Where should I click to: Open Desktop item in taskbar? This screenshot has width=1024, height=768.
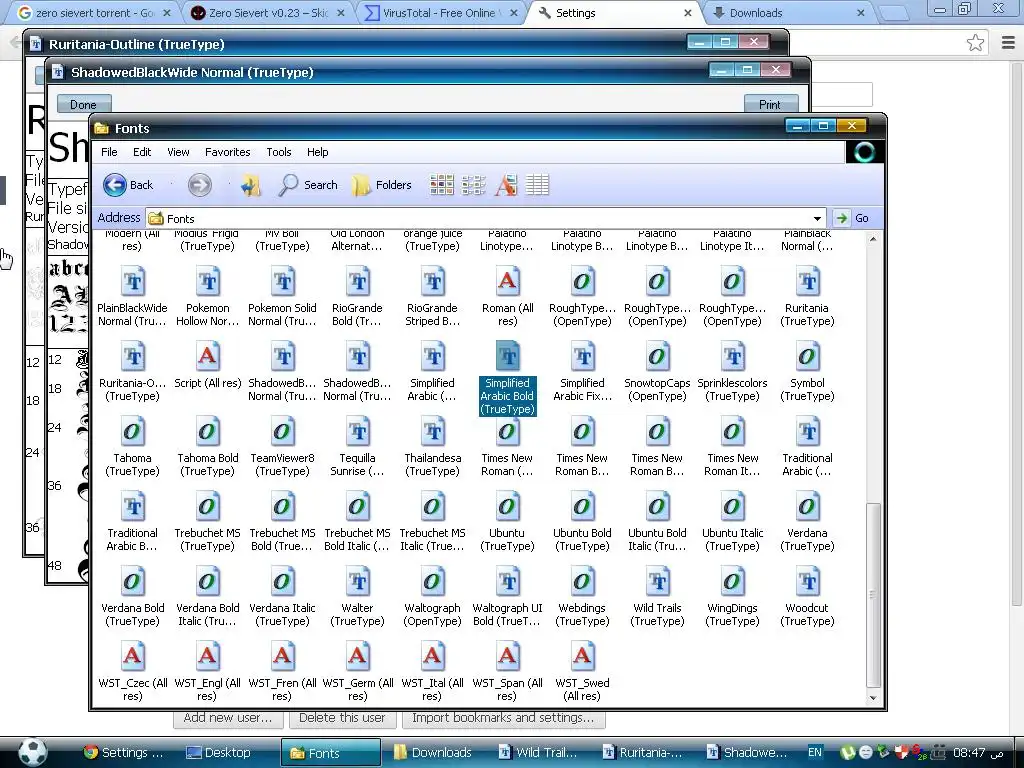click(x=219, y=752)
